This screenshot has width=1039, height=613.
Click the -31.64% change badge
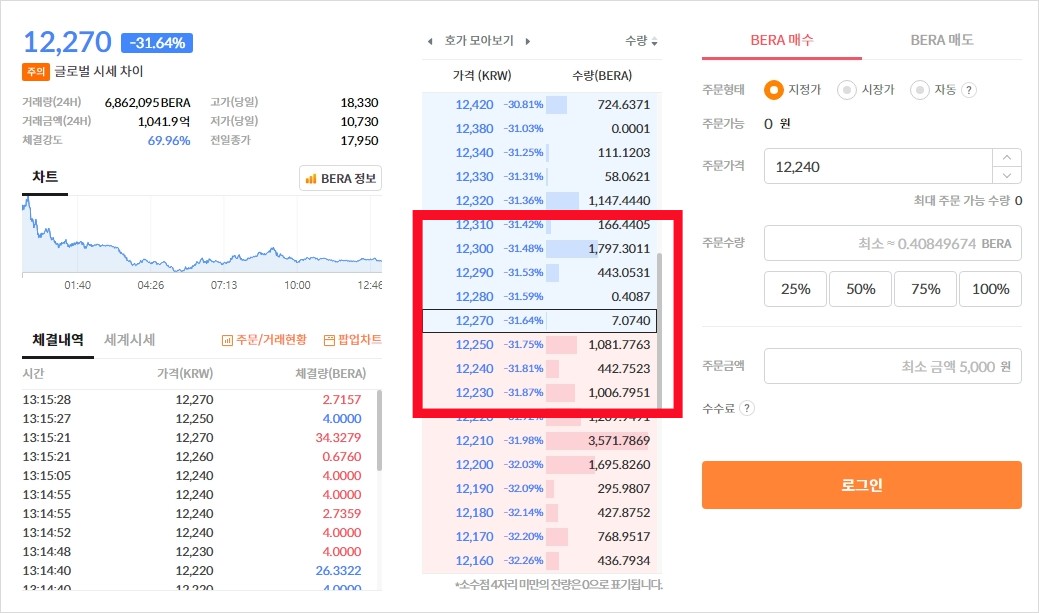coord(157,43)
